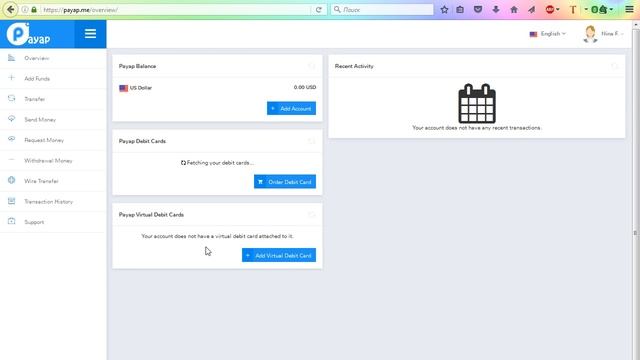Click the Wire Transfer globe icon
Image resolution: width=640 pixels, height=360 pixels.
coord(11,180)
